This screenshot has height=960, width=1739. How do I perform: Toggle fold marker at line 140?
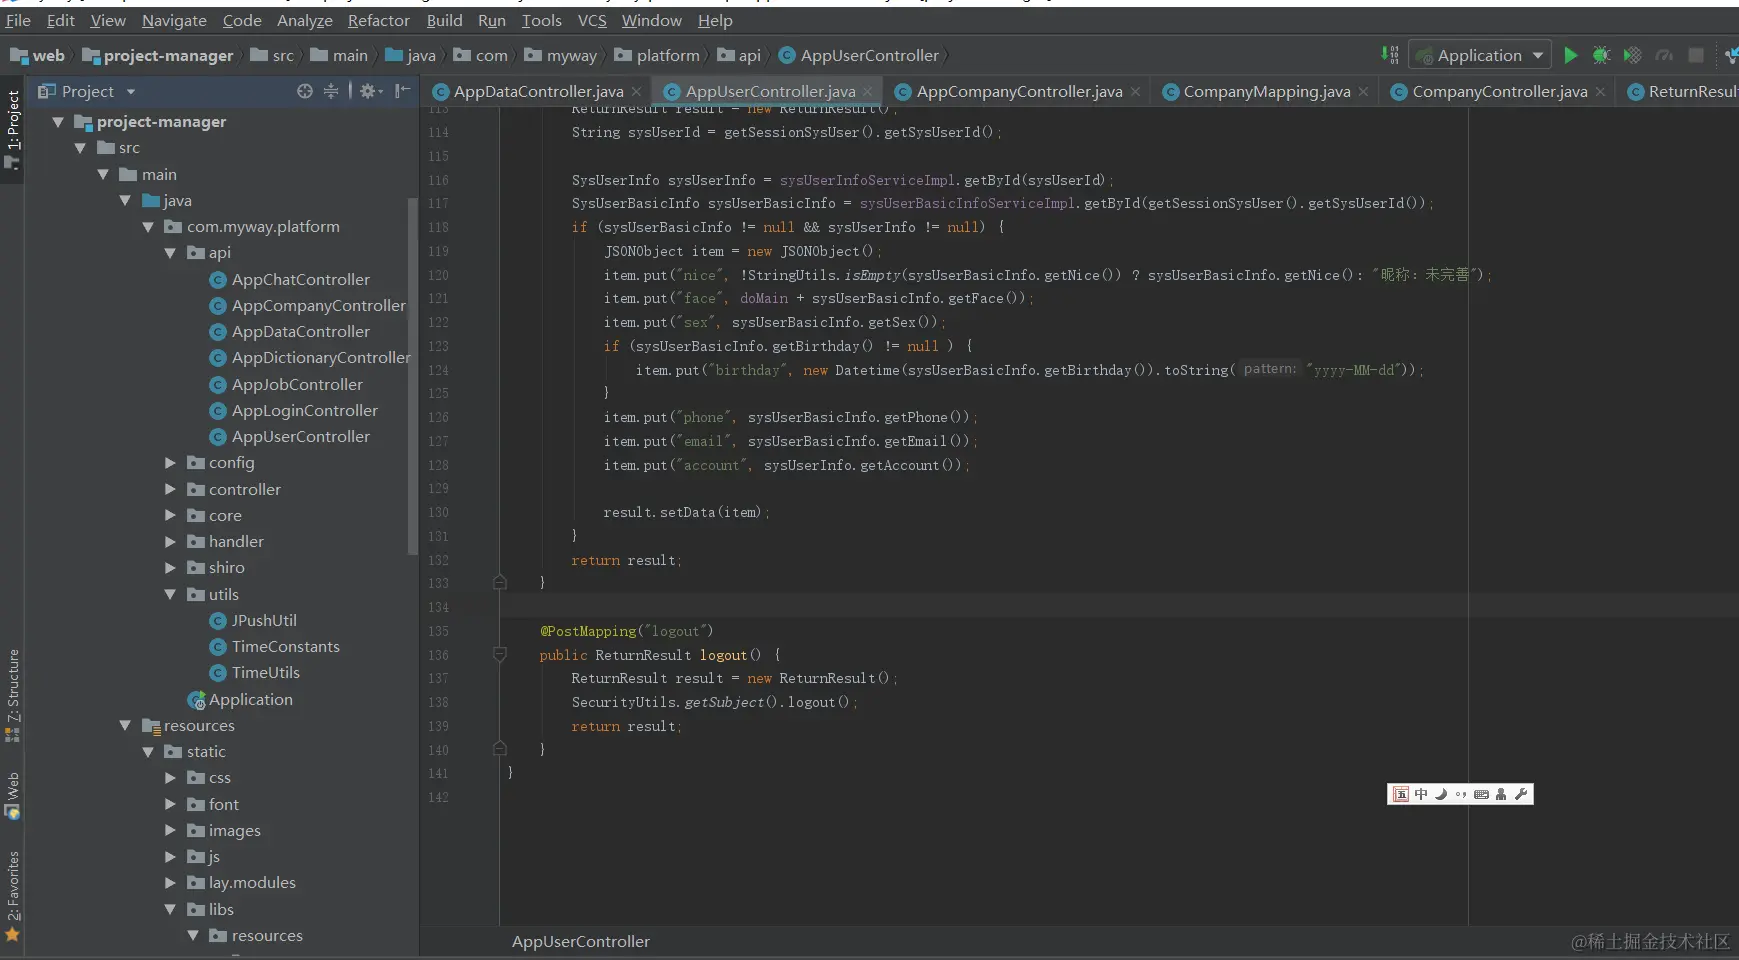(x=500, y=748)
